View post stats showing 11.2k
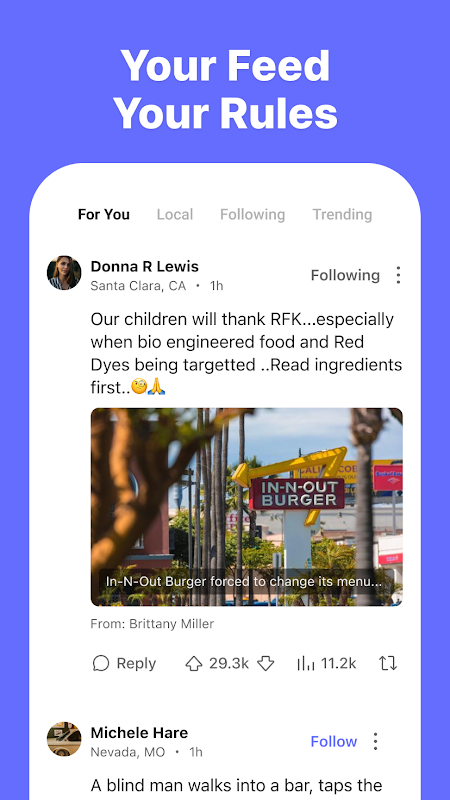The width and height of the screenshot is (450, 800). pyautogui.click(x=326, y=663)
